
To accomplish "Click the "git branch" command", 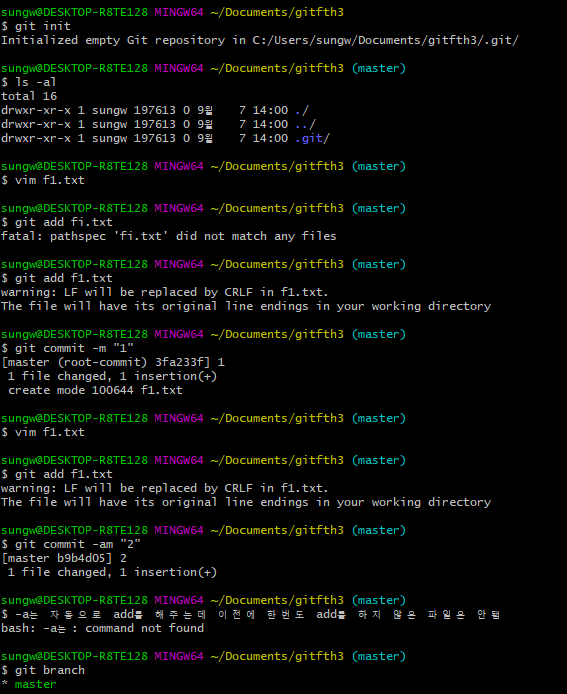I will point(43,671).
